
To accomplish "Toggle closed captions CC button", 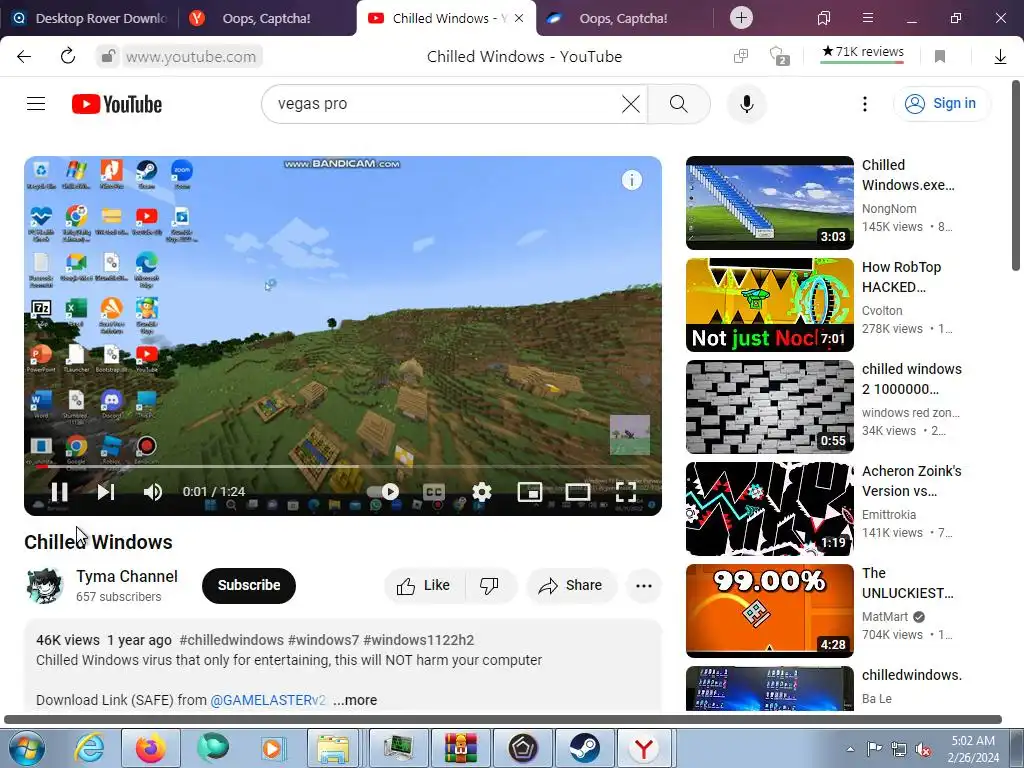I will tap(434, 491).
